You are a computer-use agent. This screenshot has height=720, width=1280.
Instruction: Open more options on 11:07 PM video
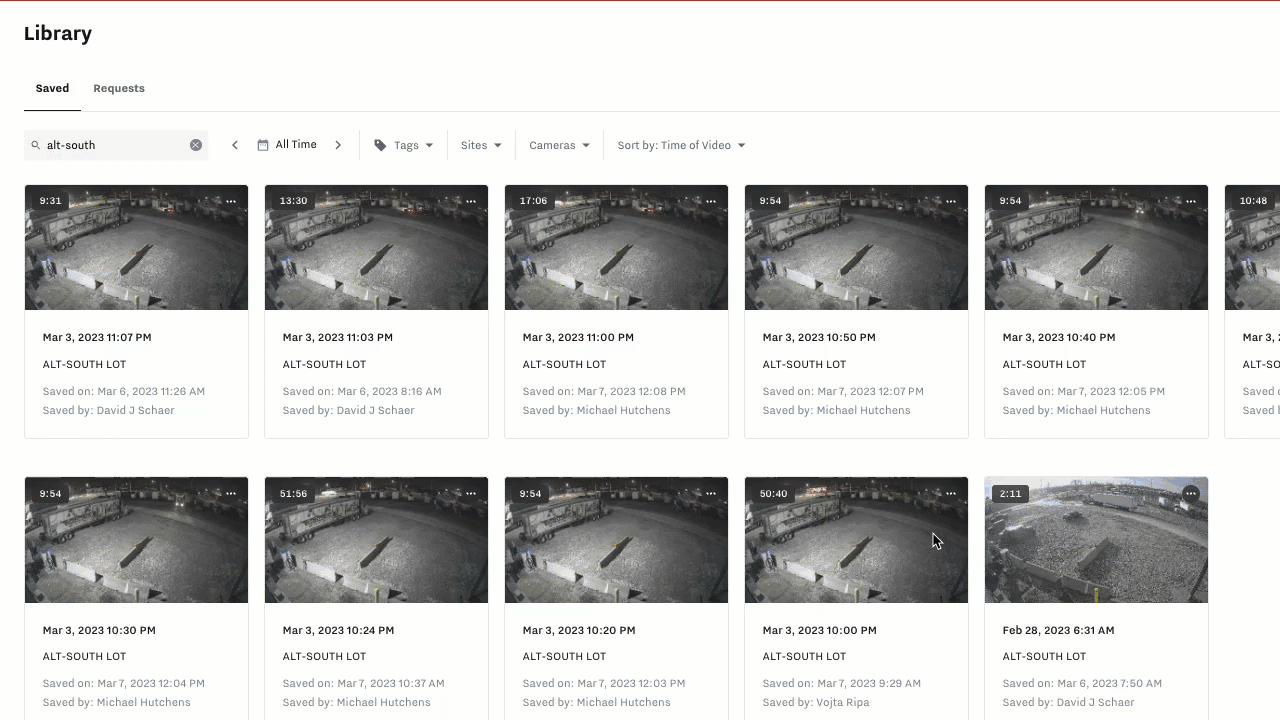[231, 201]
